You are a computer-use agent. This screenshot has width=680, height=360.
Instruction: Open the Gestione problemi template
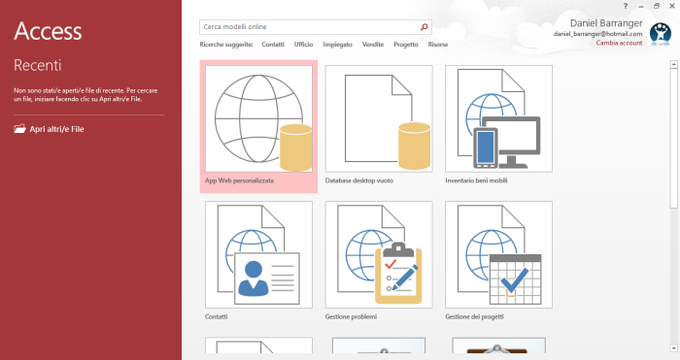click(x=379, y=255)
